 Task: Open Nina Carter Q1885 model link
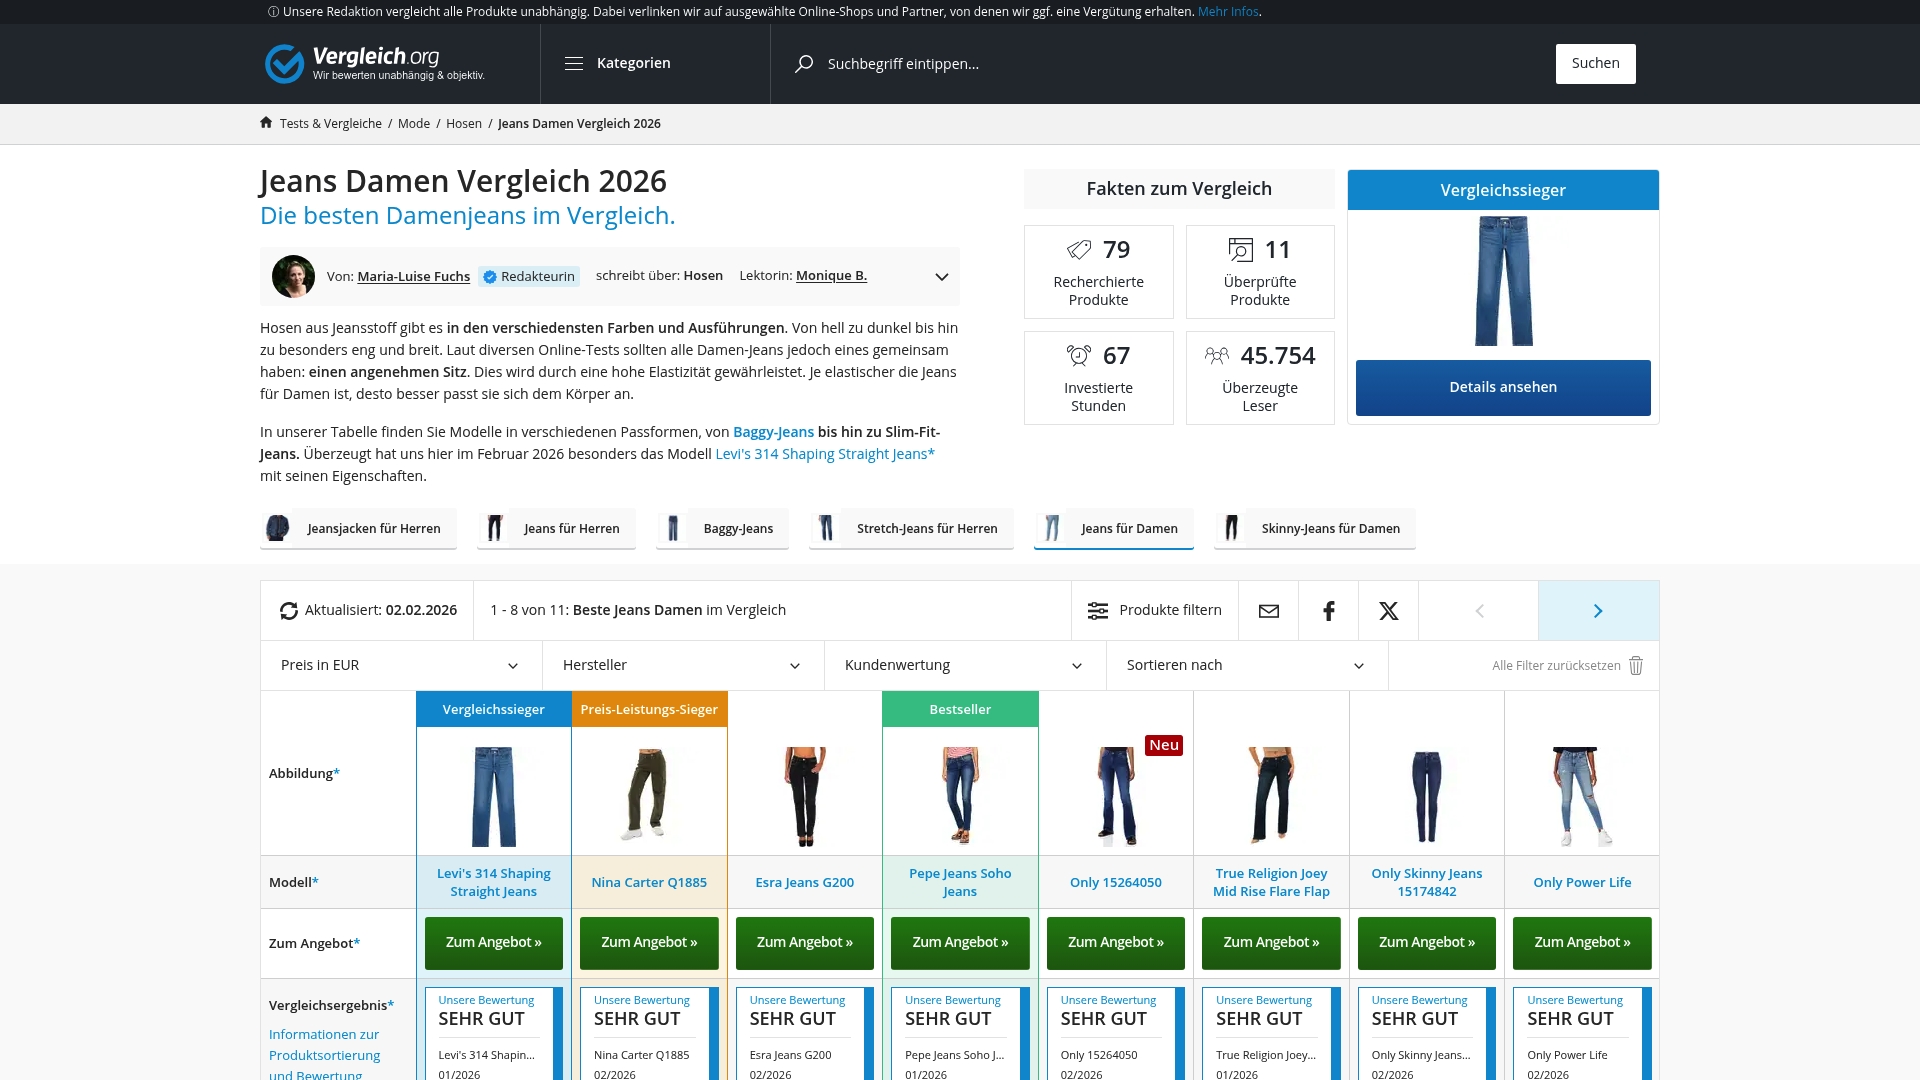pos(649,882)
